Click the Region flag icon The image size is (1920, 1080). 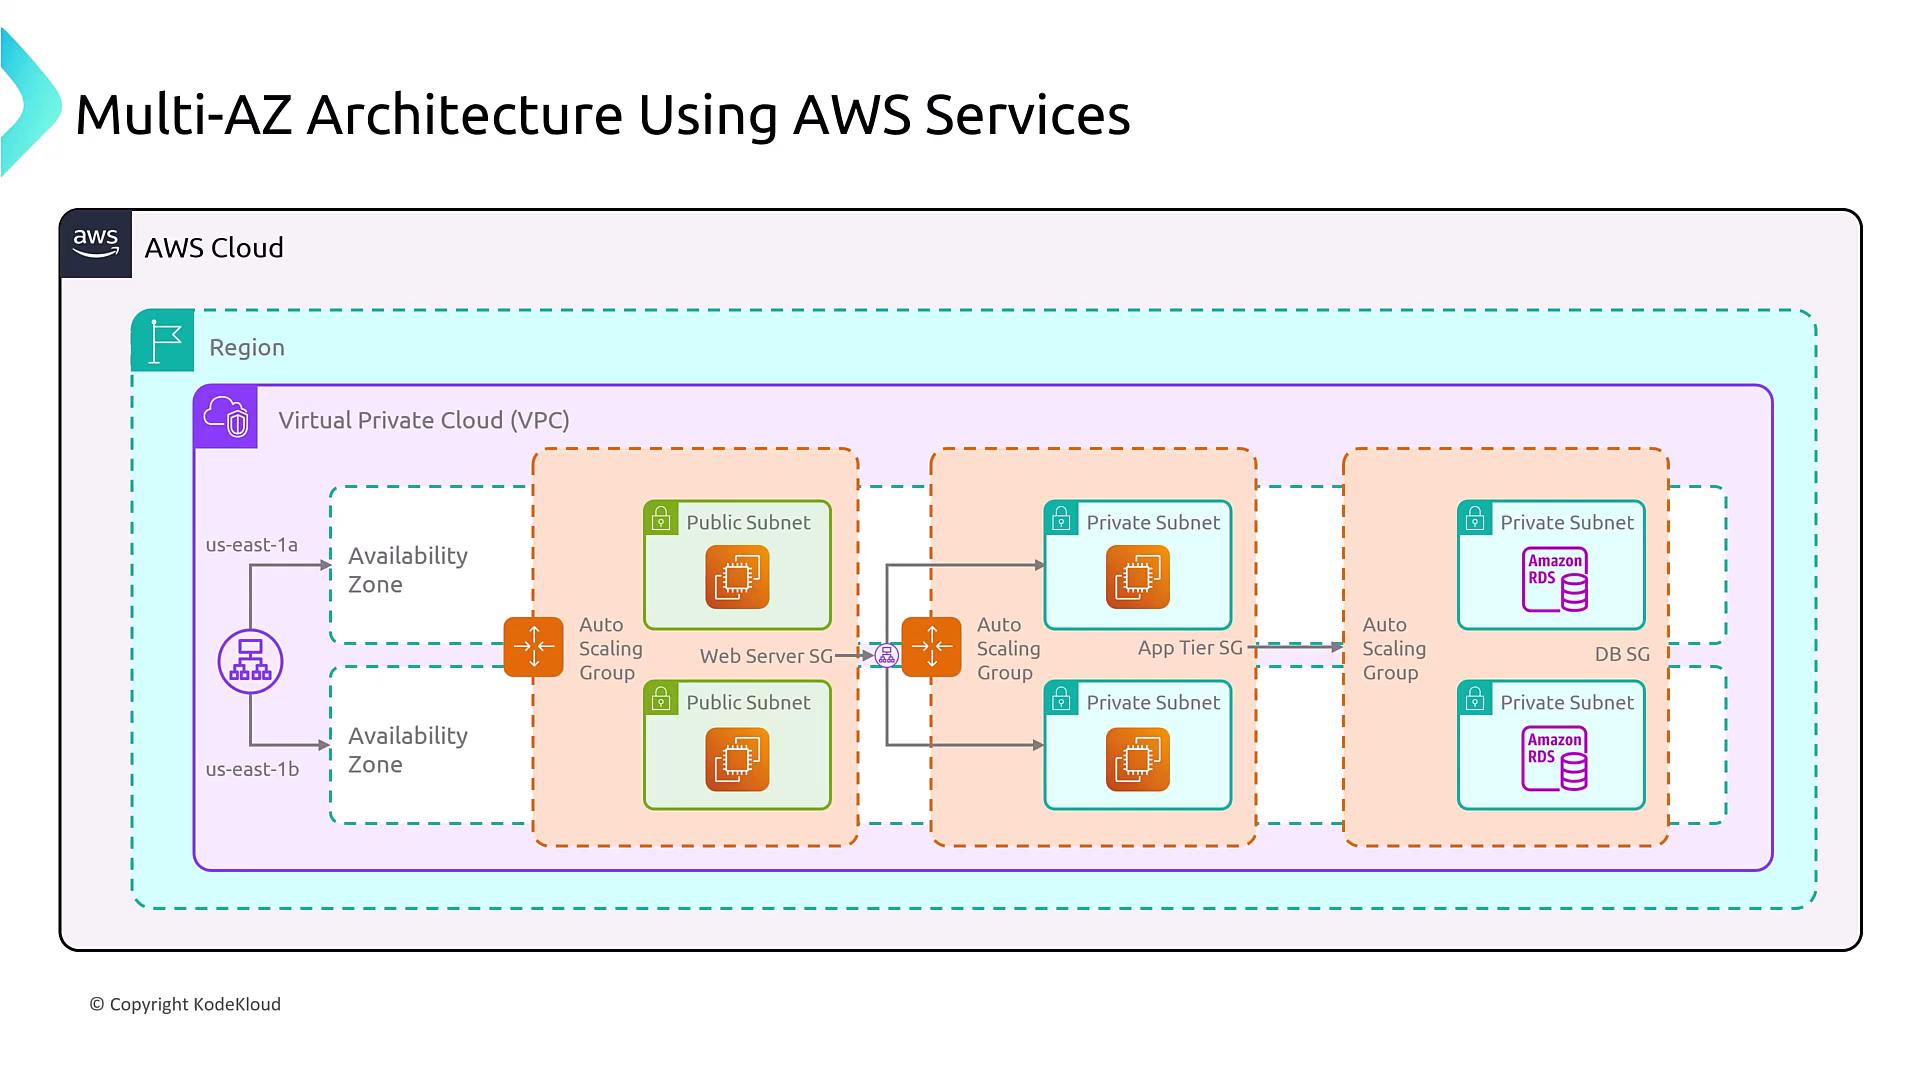point(163,341)
